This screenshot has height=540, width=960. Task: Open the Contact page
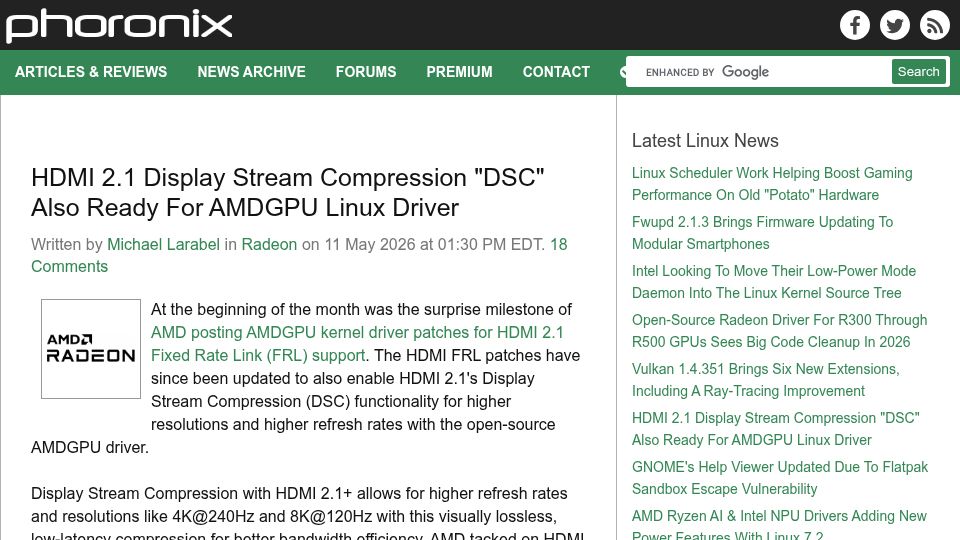[x=556, y=72]
